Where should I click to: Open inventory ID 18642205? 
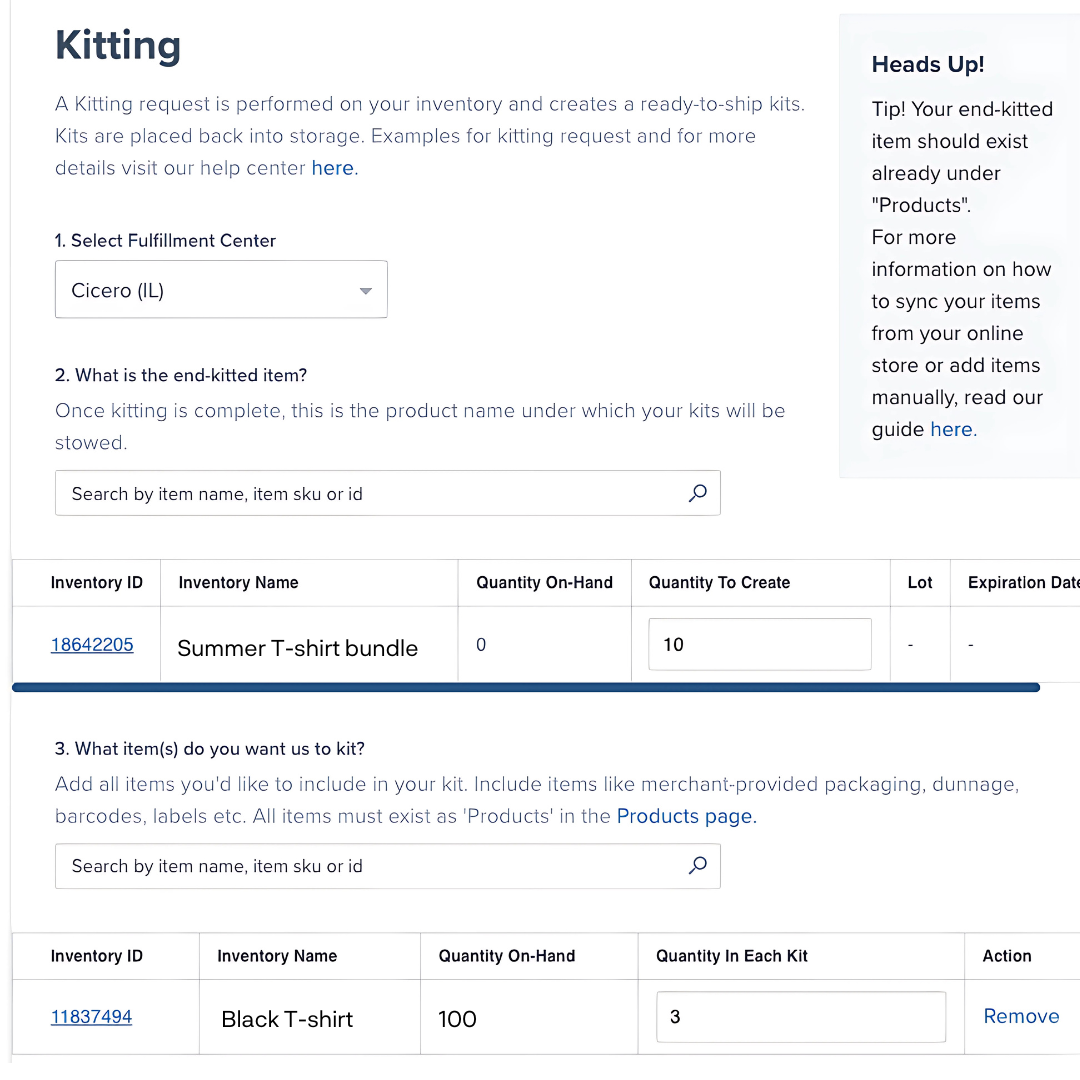click(92, 645)
